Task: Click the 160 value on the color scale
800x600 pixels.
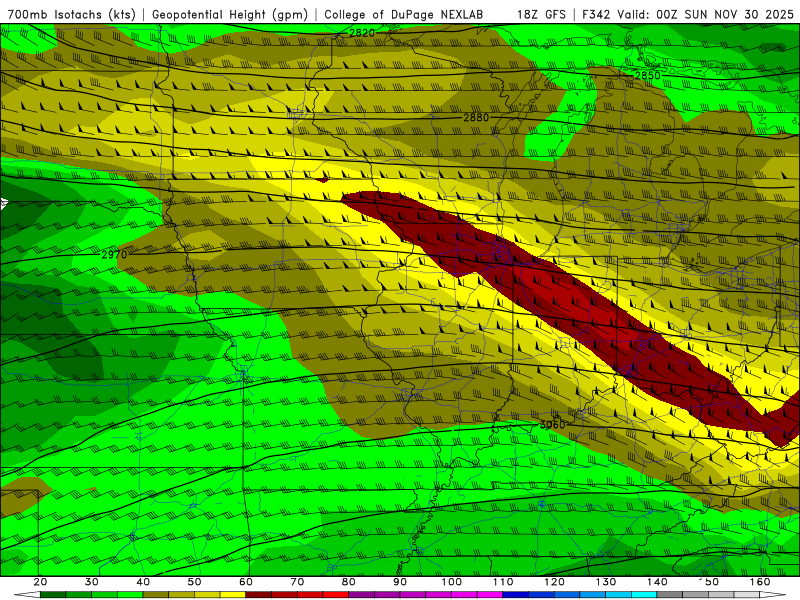Action: (760, 582)
